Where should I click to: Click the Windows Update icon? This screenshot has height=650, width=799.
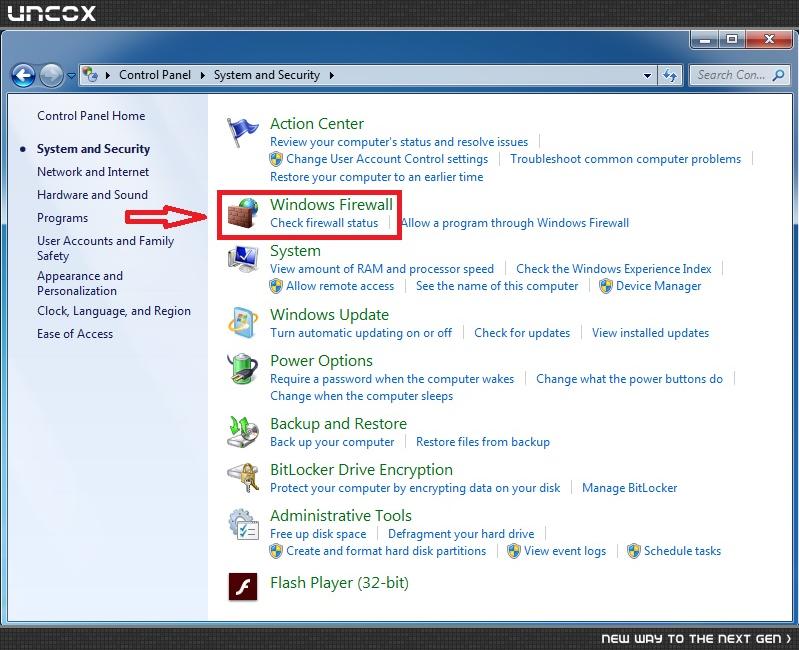(243, 322)
